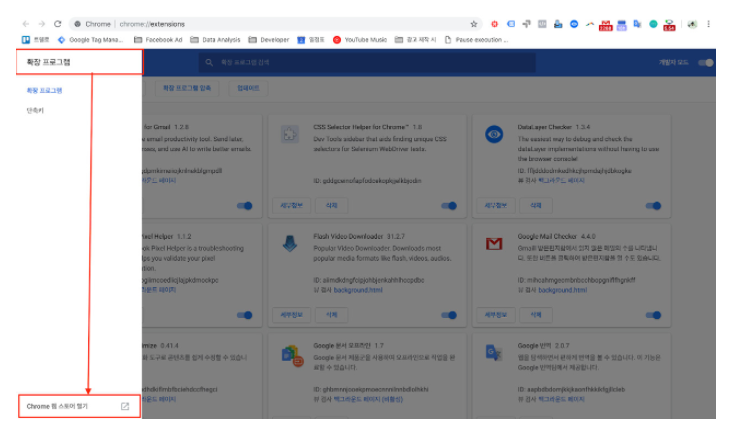Go back with the browser back arrow
This screenshot has width=745, height=448.
pos(26,24)
